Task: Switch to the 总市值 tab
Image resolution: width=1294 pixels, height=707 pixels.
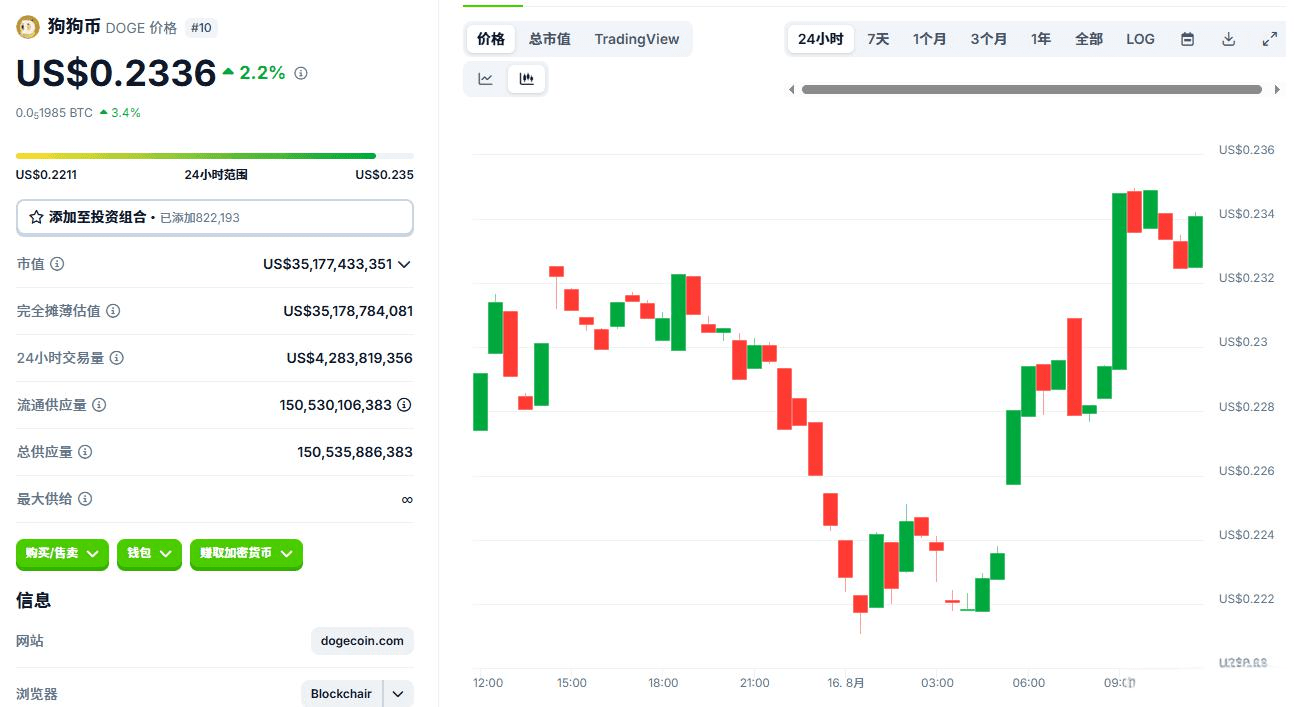Action: (549, 39)
